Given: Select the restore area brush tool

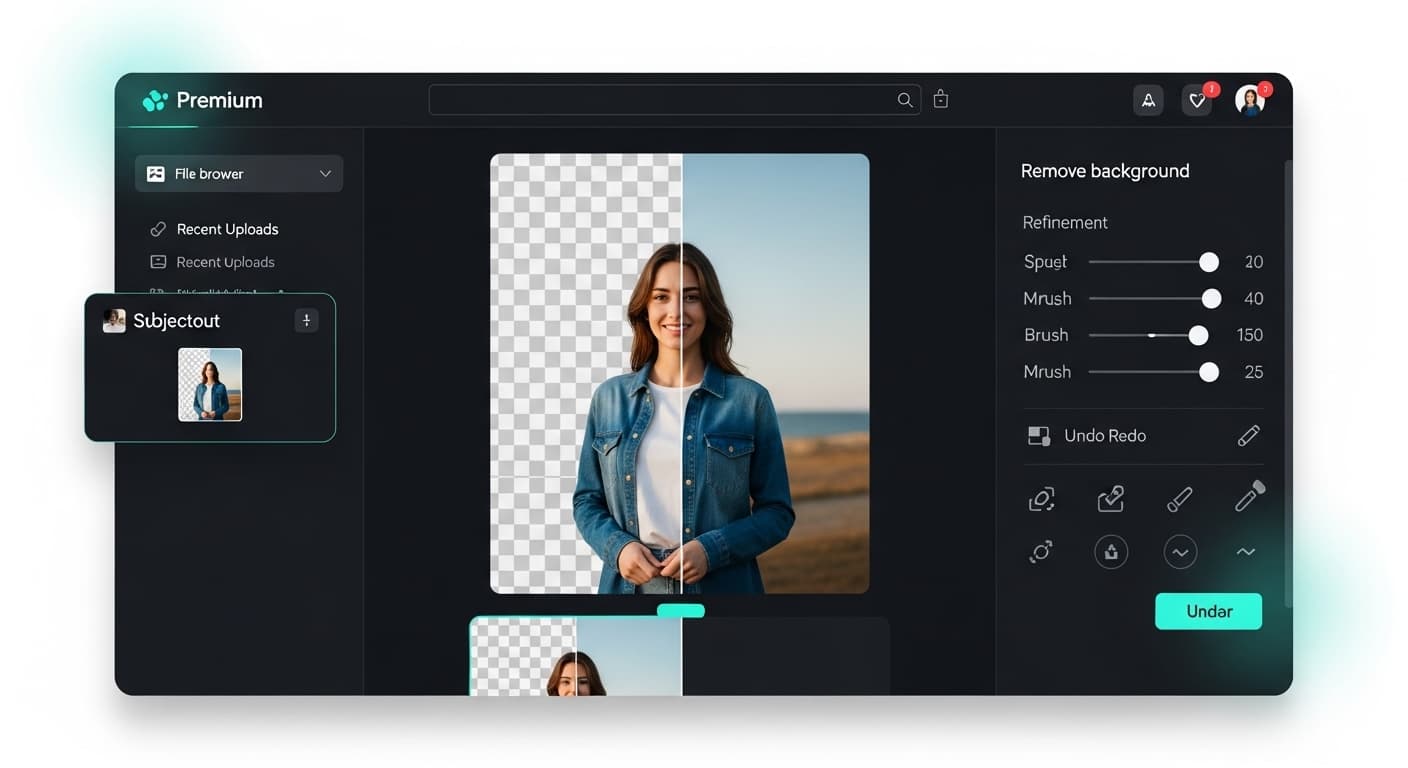Looking at the screenshot, I should point(1110,498).
